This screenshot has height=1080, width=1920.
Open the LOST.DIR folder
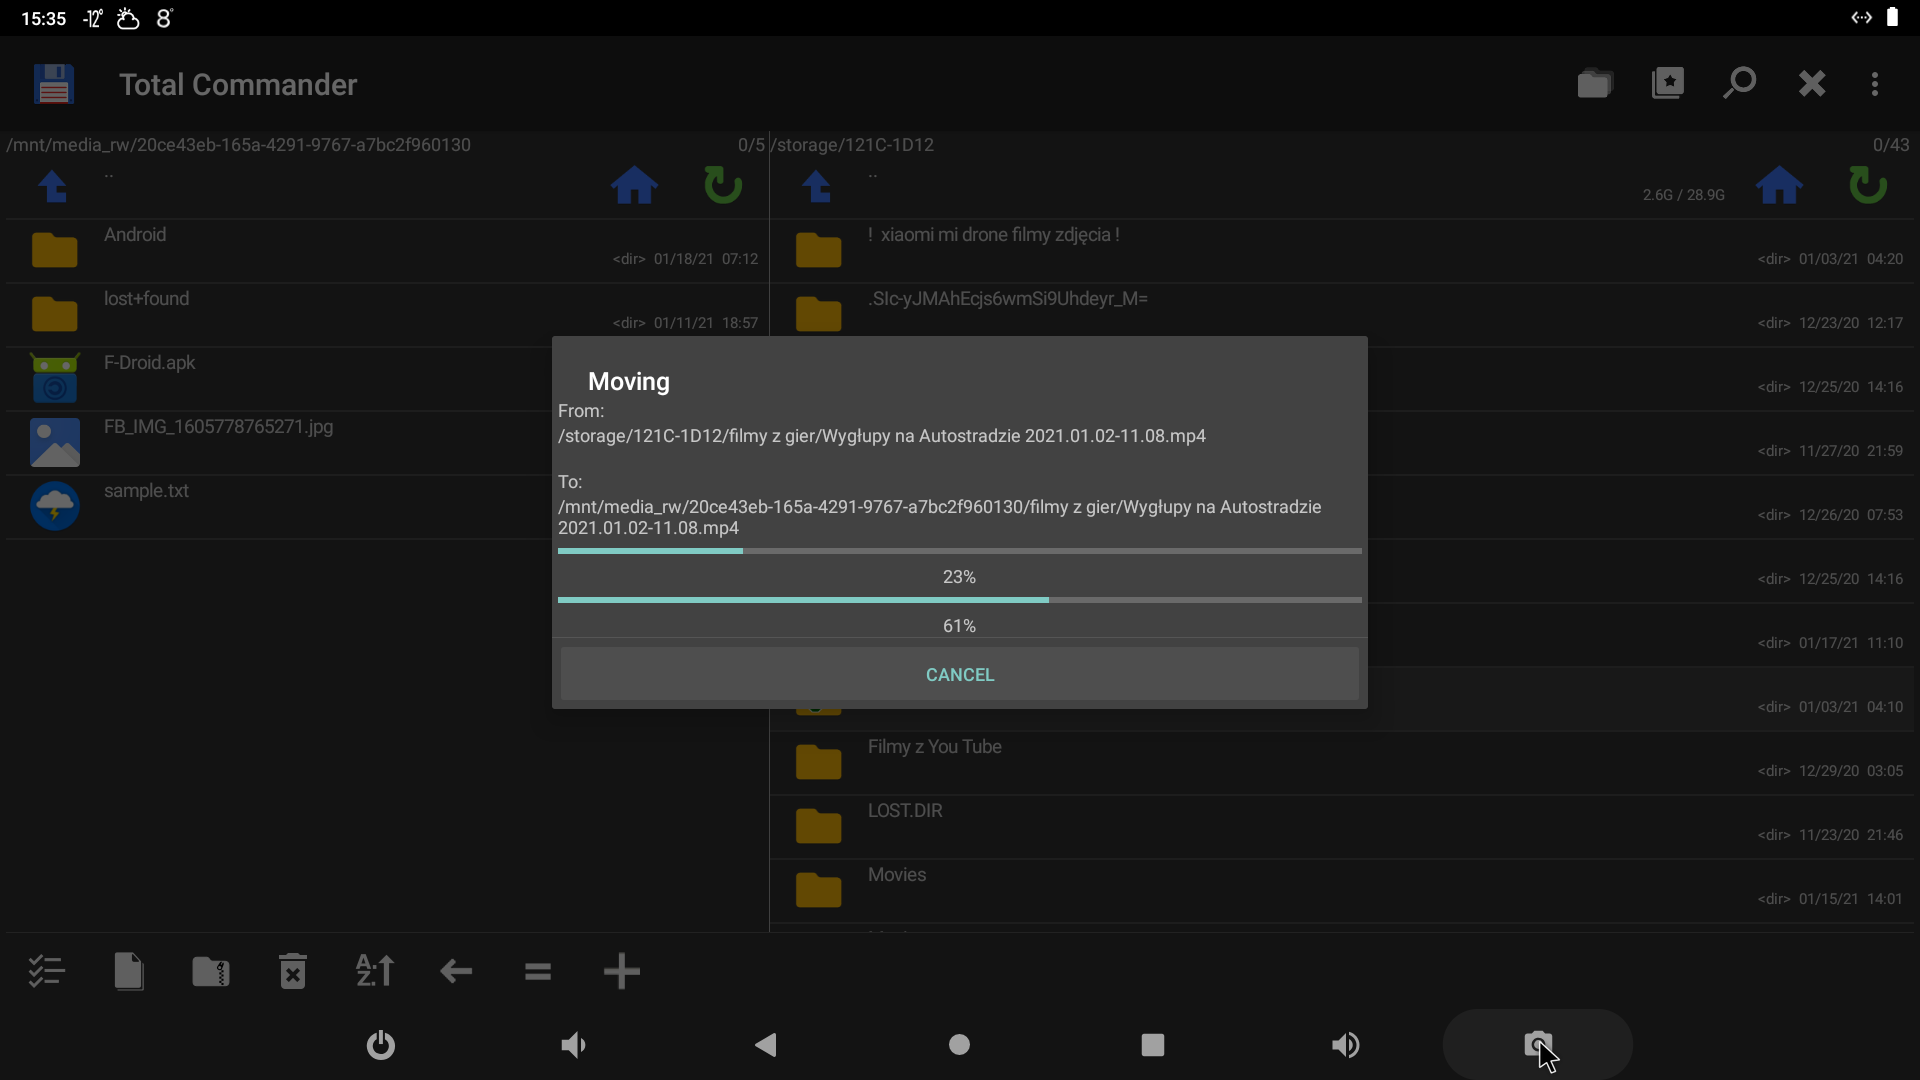1344,827
